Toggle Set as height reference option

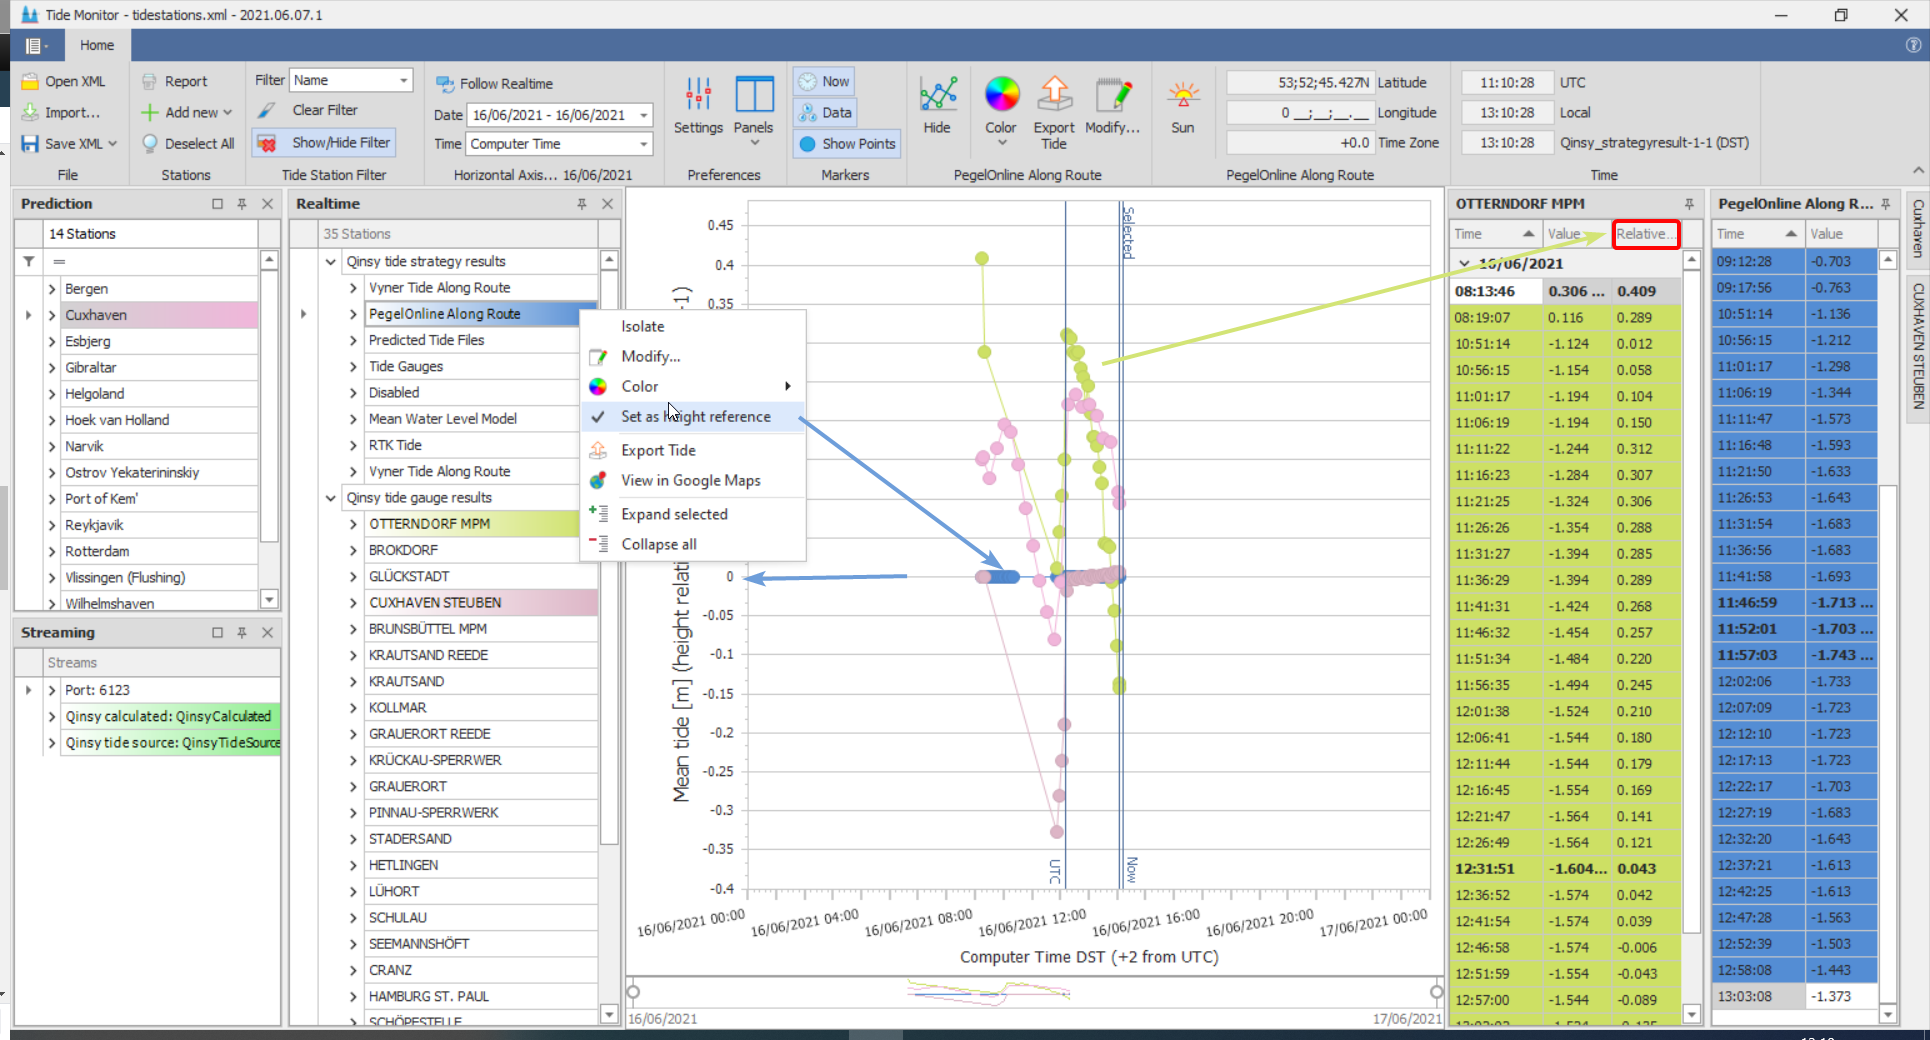click(695, 417)
